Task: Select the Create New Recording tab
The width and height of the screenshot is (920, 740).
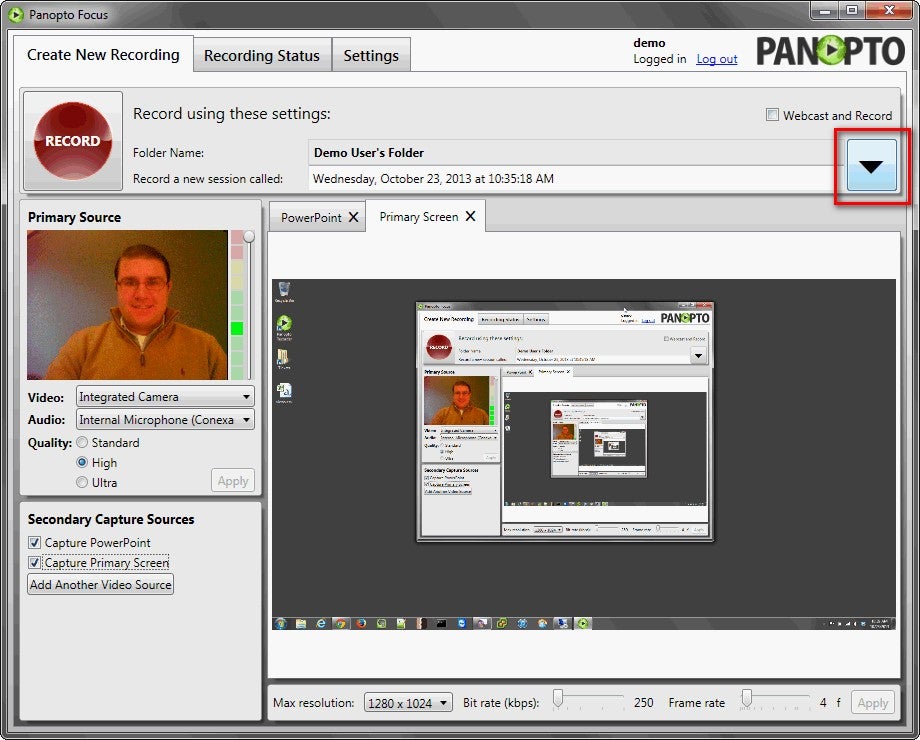Action: tap(103, 55)
